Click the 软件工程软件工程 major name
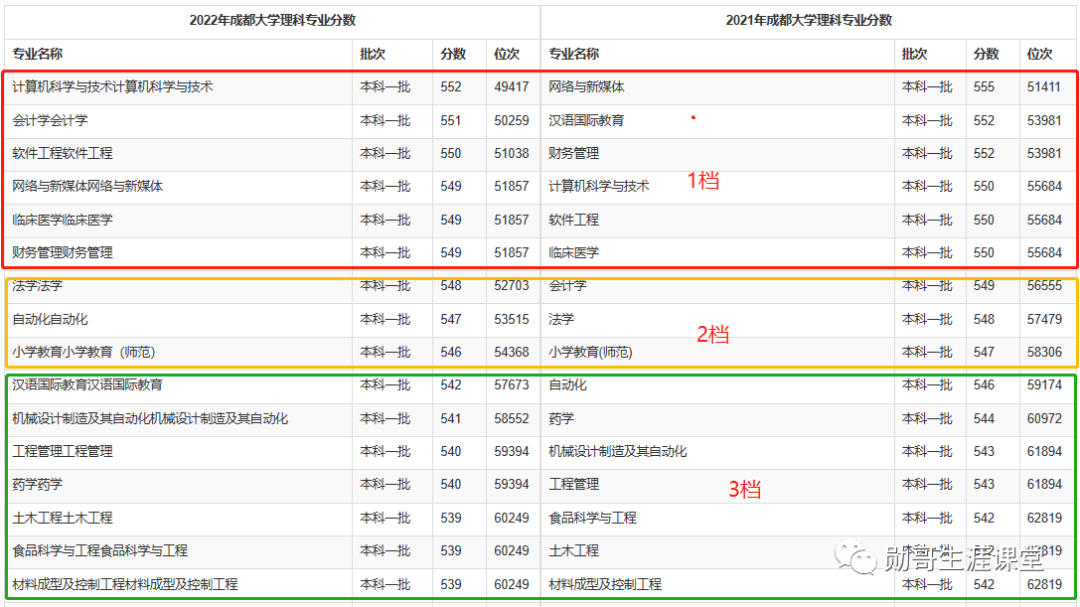 point(62,153)
